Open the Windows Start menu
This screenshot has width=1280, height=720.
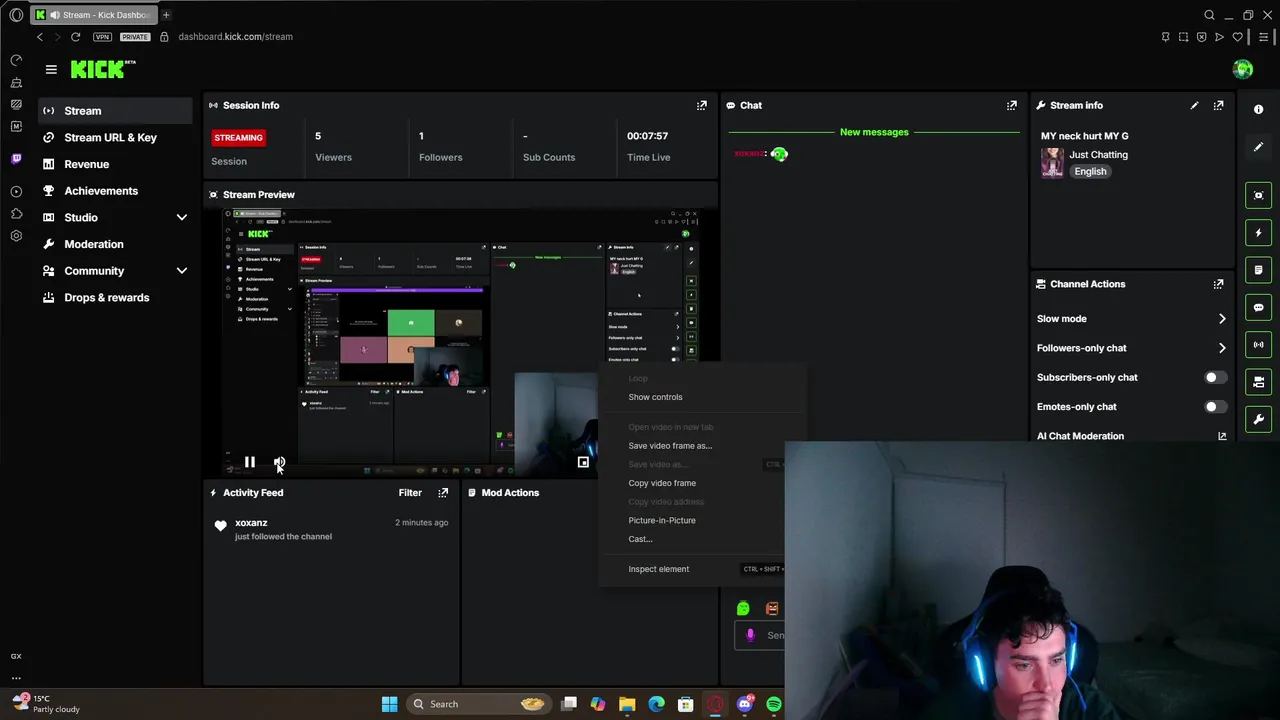point(389,704)
